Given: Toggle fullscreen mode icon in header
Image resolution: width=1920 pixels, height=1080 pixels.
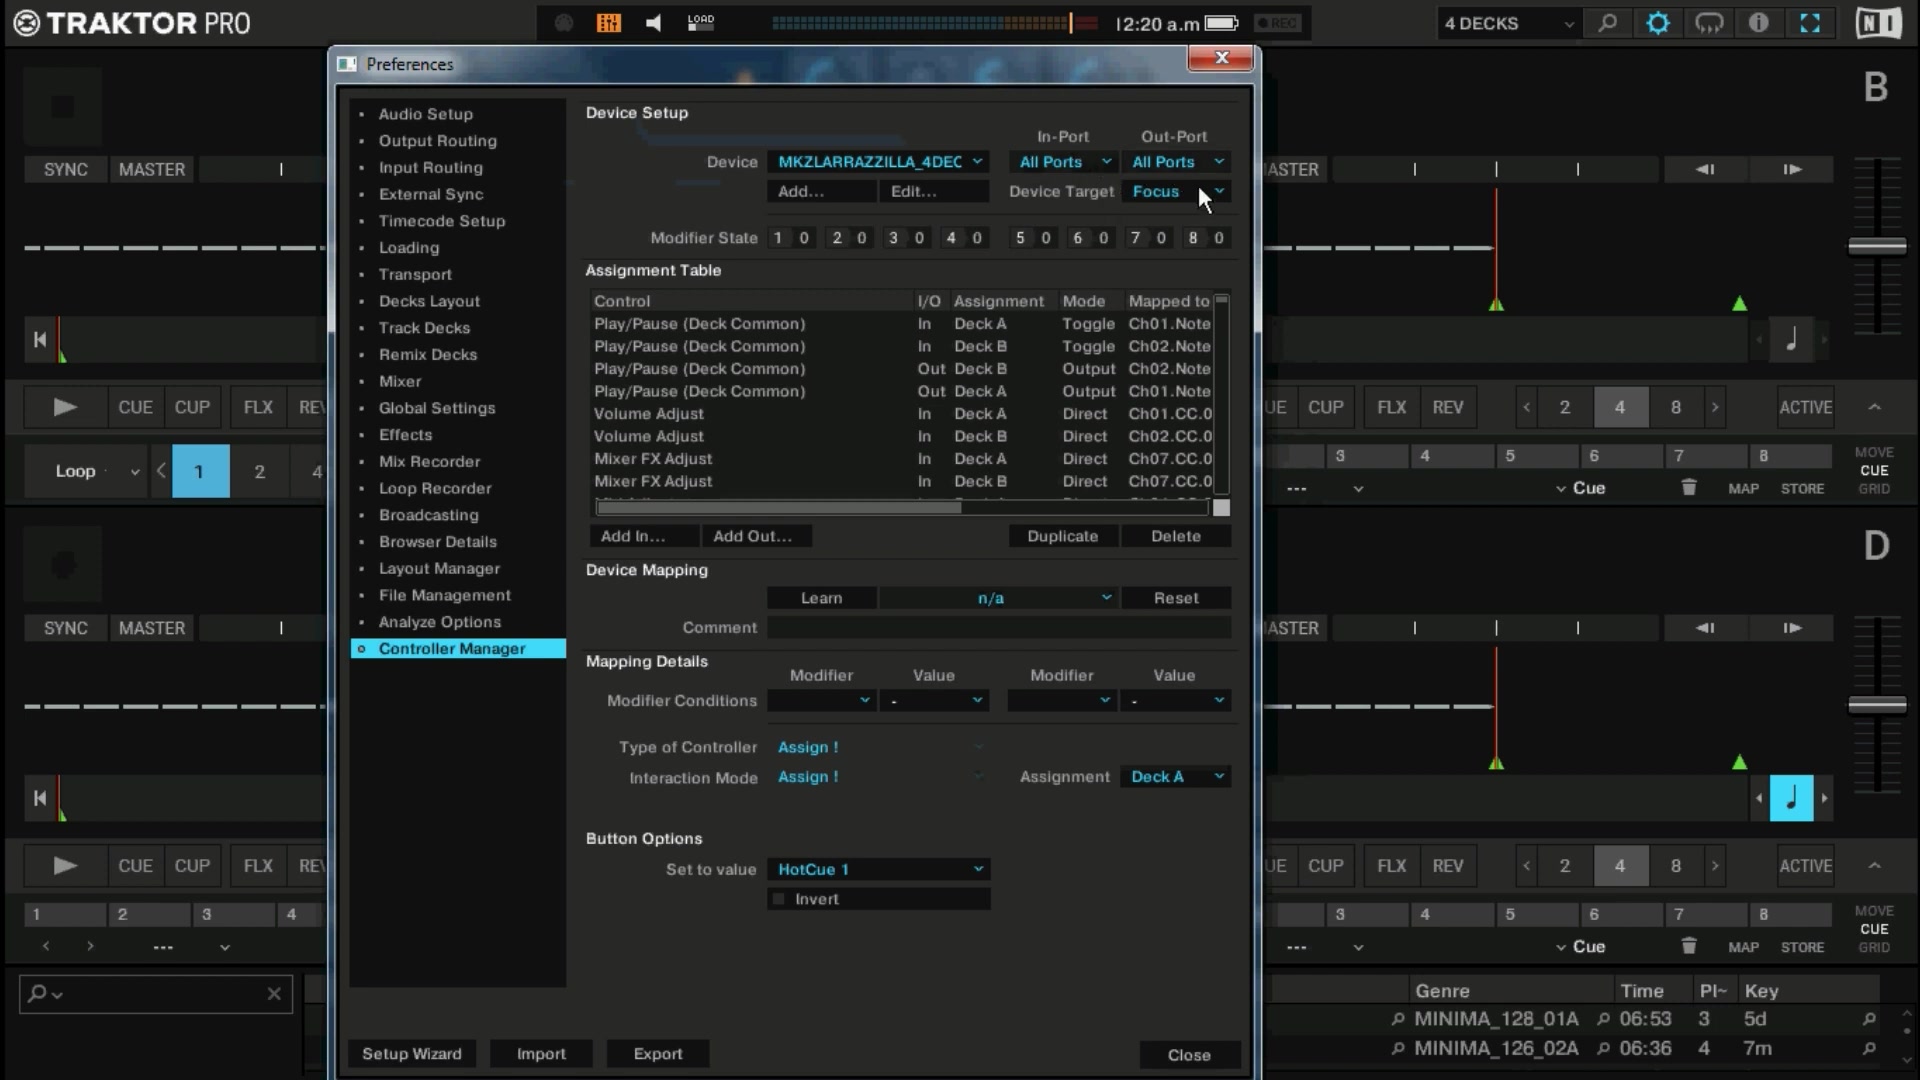Looking at the screenshot, I should 1810,23.
